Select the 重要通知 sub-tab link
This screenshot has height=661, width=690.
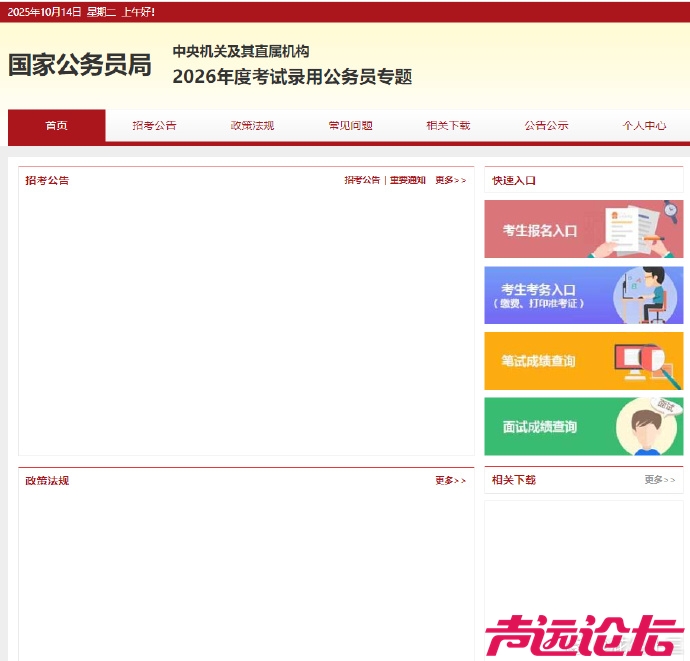[408, 180]
